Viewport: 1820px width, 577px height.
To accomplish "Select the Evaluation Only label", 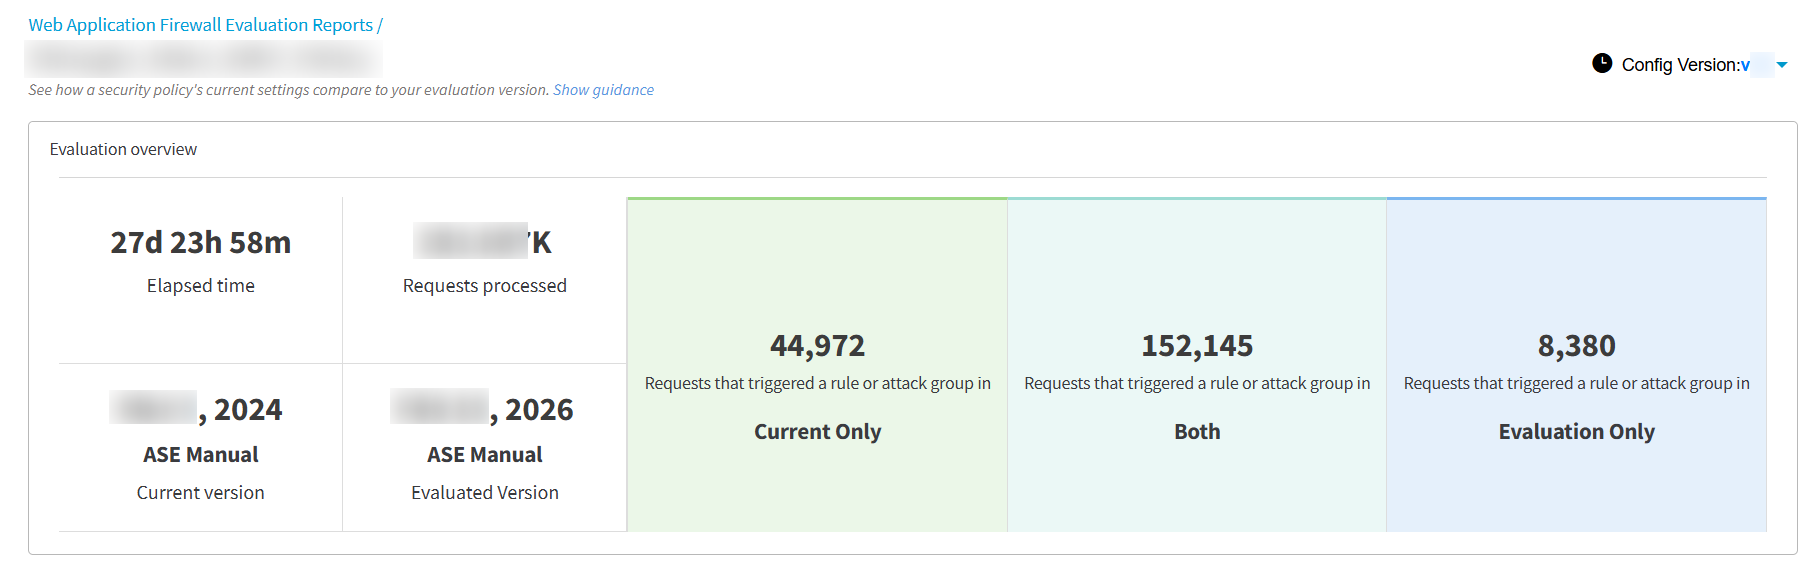I will (1576, 432).
